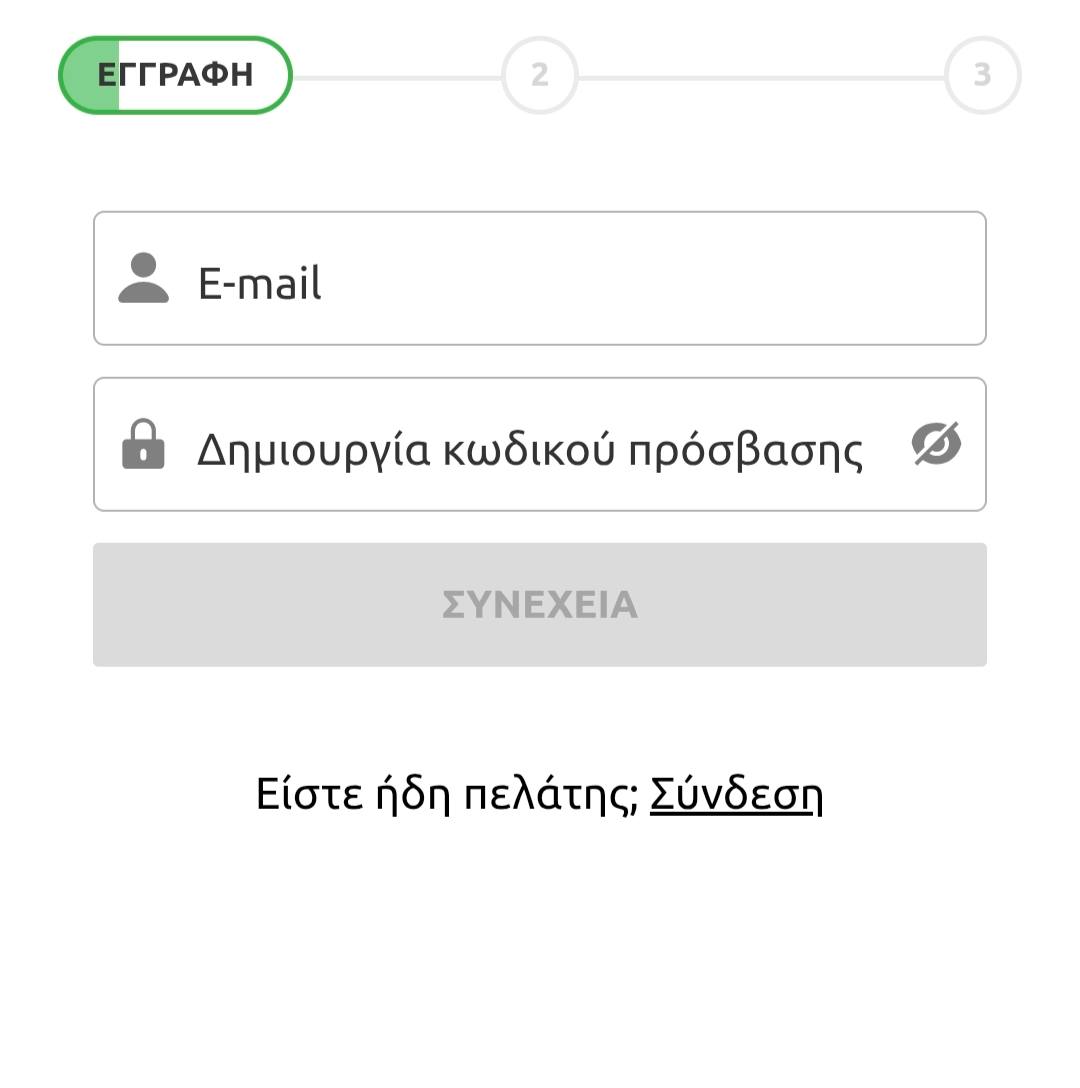Click the person icon in E-mail field
Image resolution: width=1080 pixels, height=1088 pixels.
[x=143, y=278]
